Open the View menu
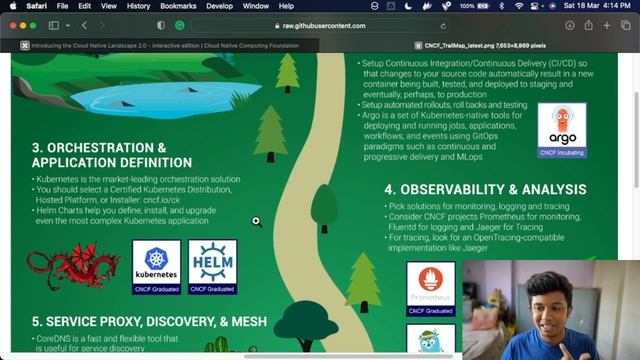Screen dimensions: 640x360 pos(109,6)
